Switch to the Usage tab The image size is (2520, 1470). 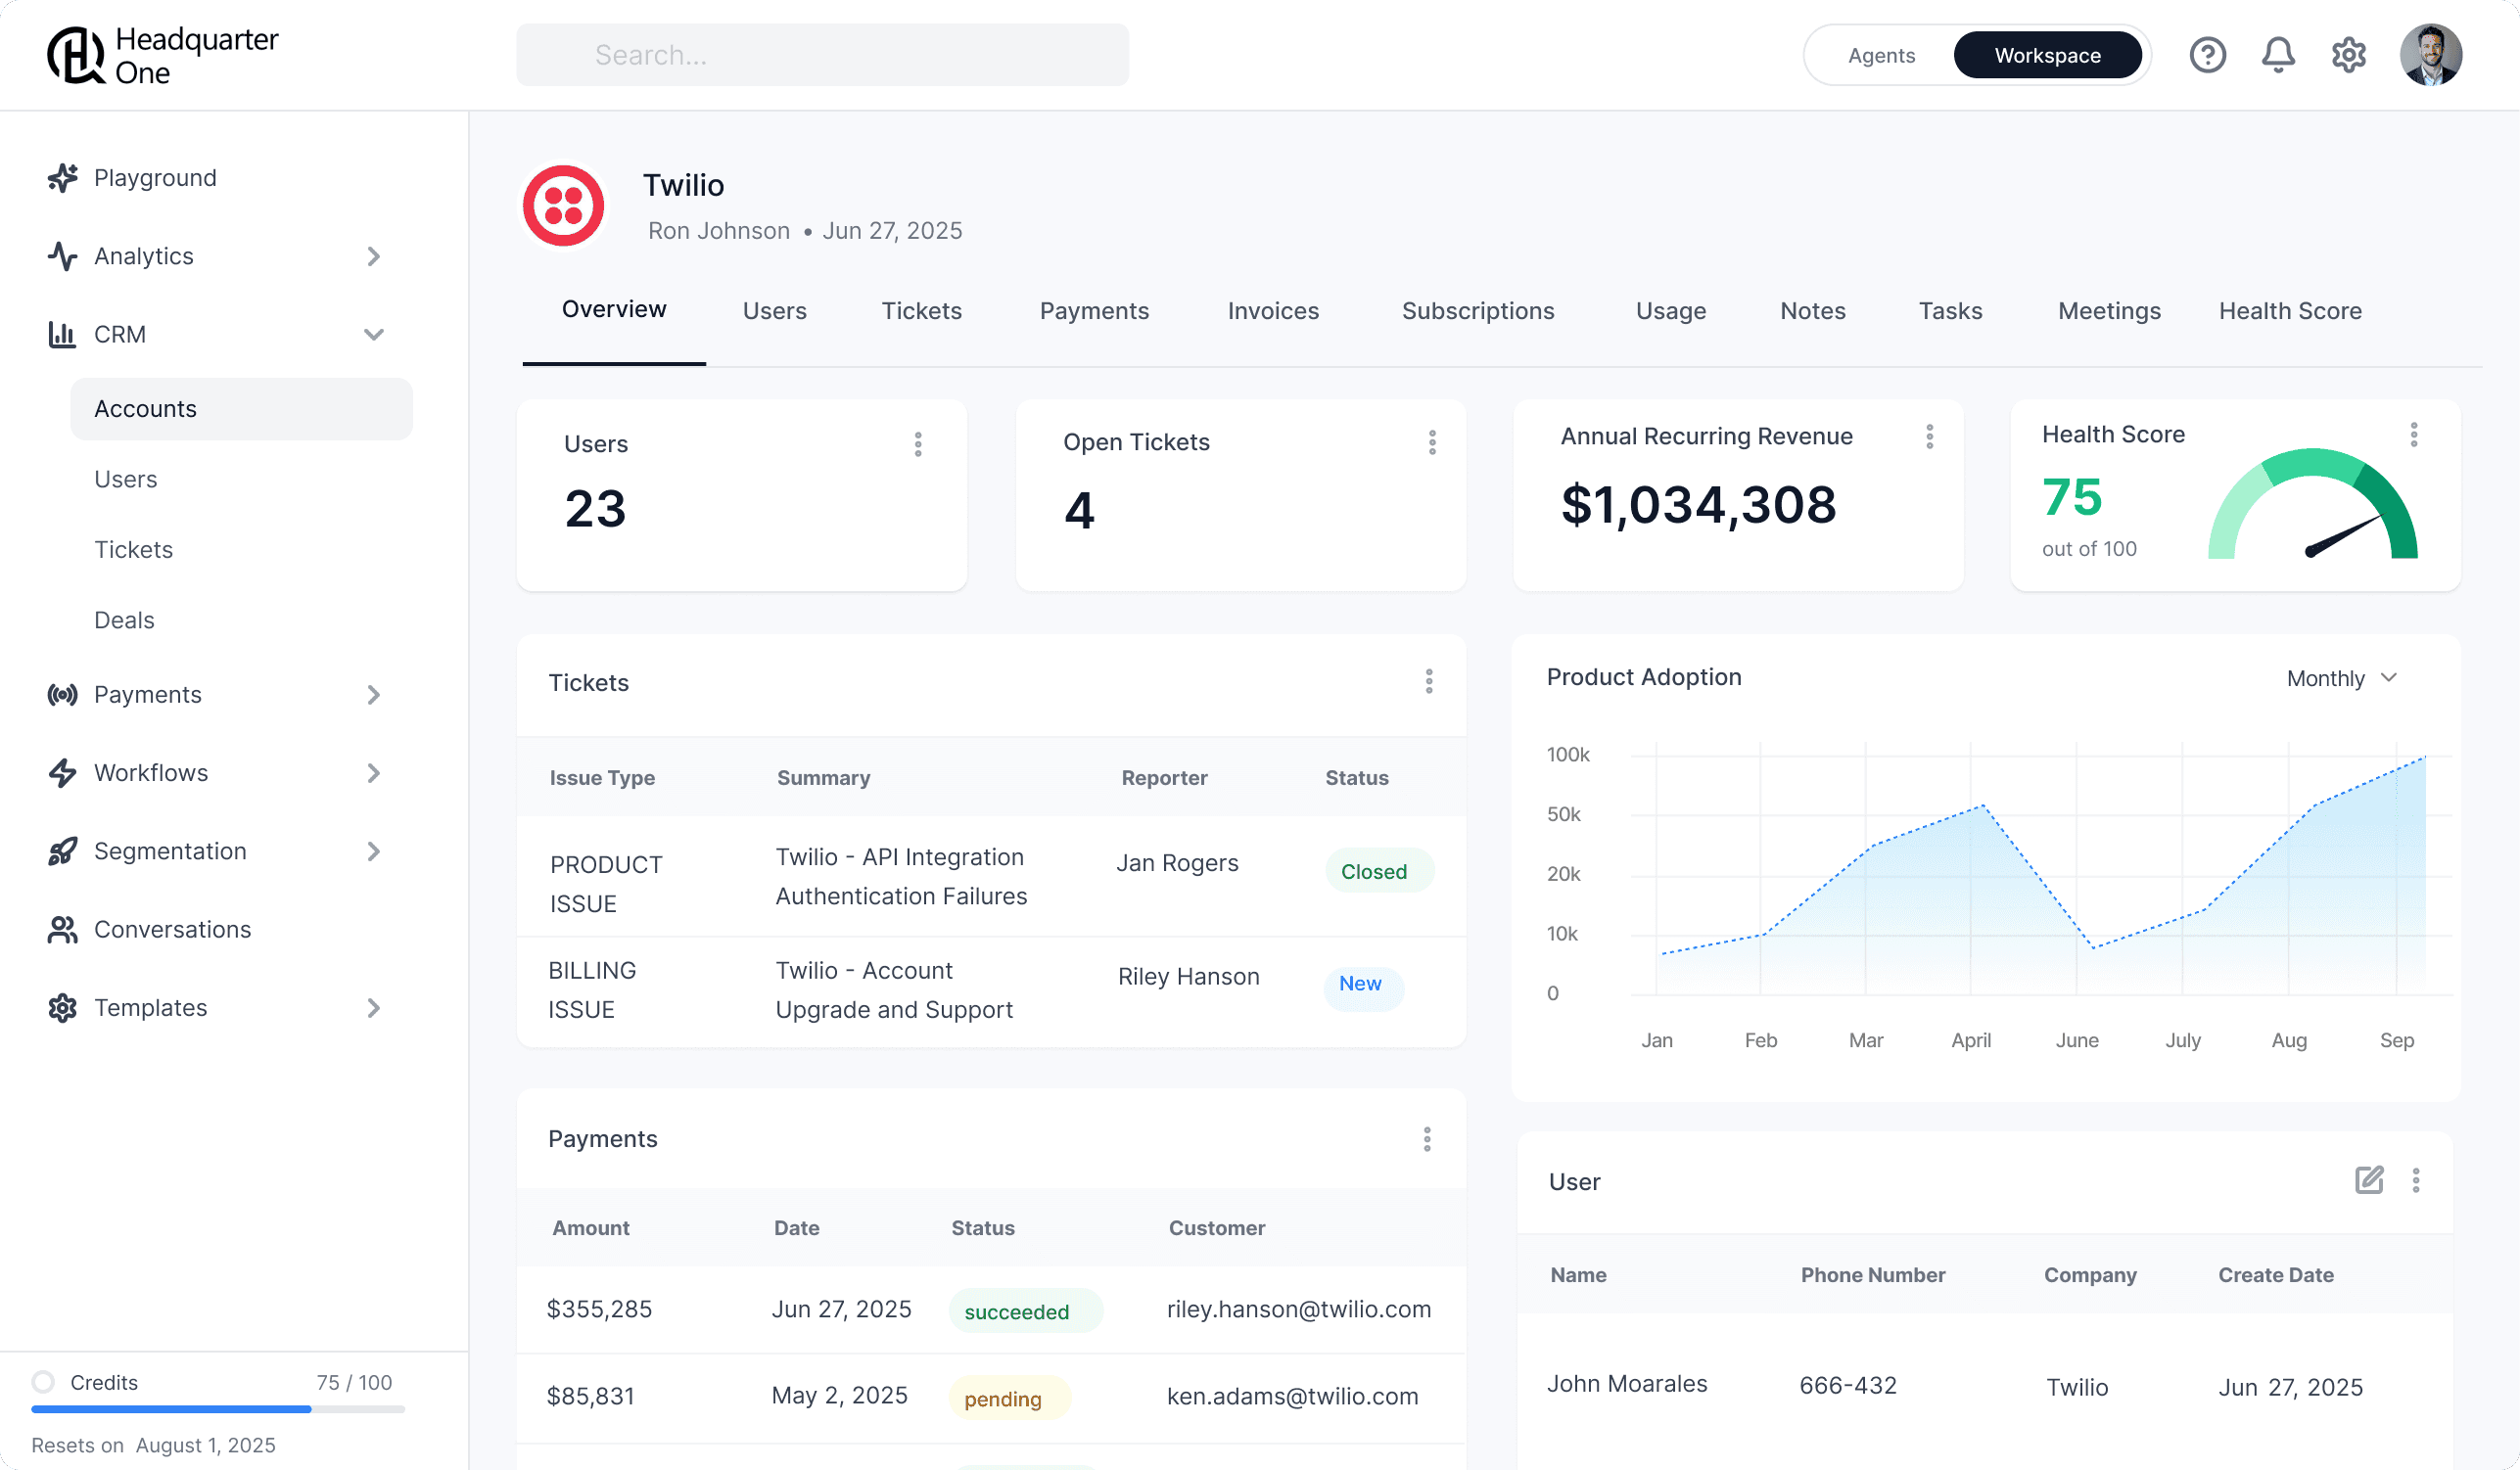1670,311
